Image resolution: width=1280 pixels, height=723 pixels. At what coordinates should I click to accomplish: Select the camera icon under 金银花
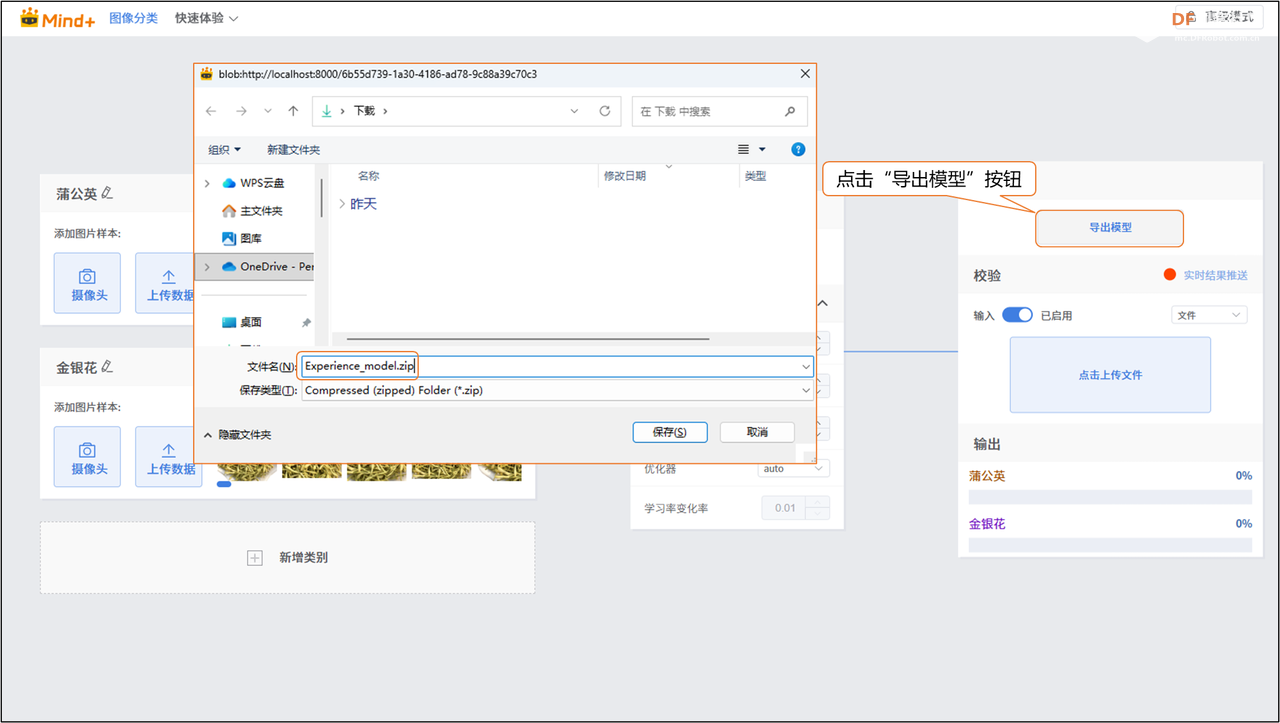tap(87, 456)
